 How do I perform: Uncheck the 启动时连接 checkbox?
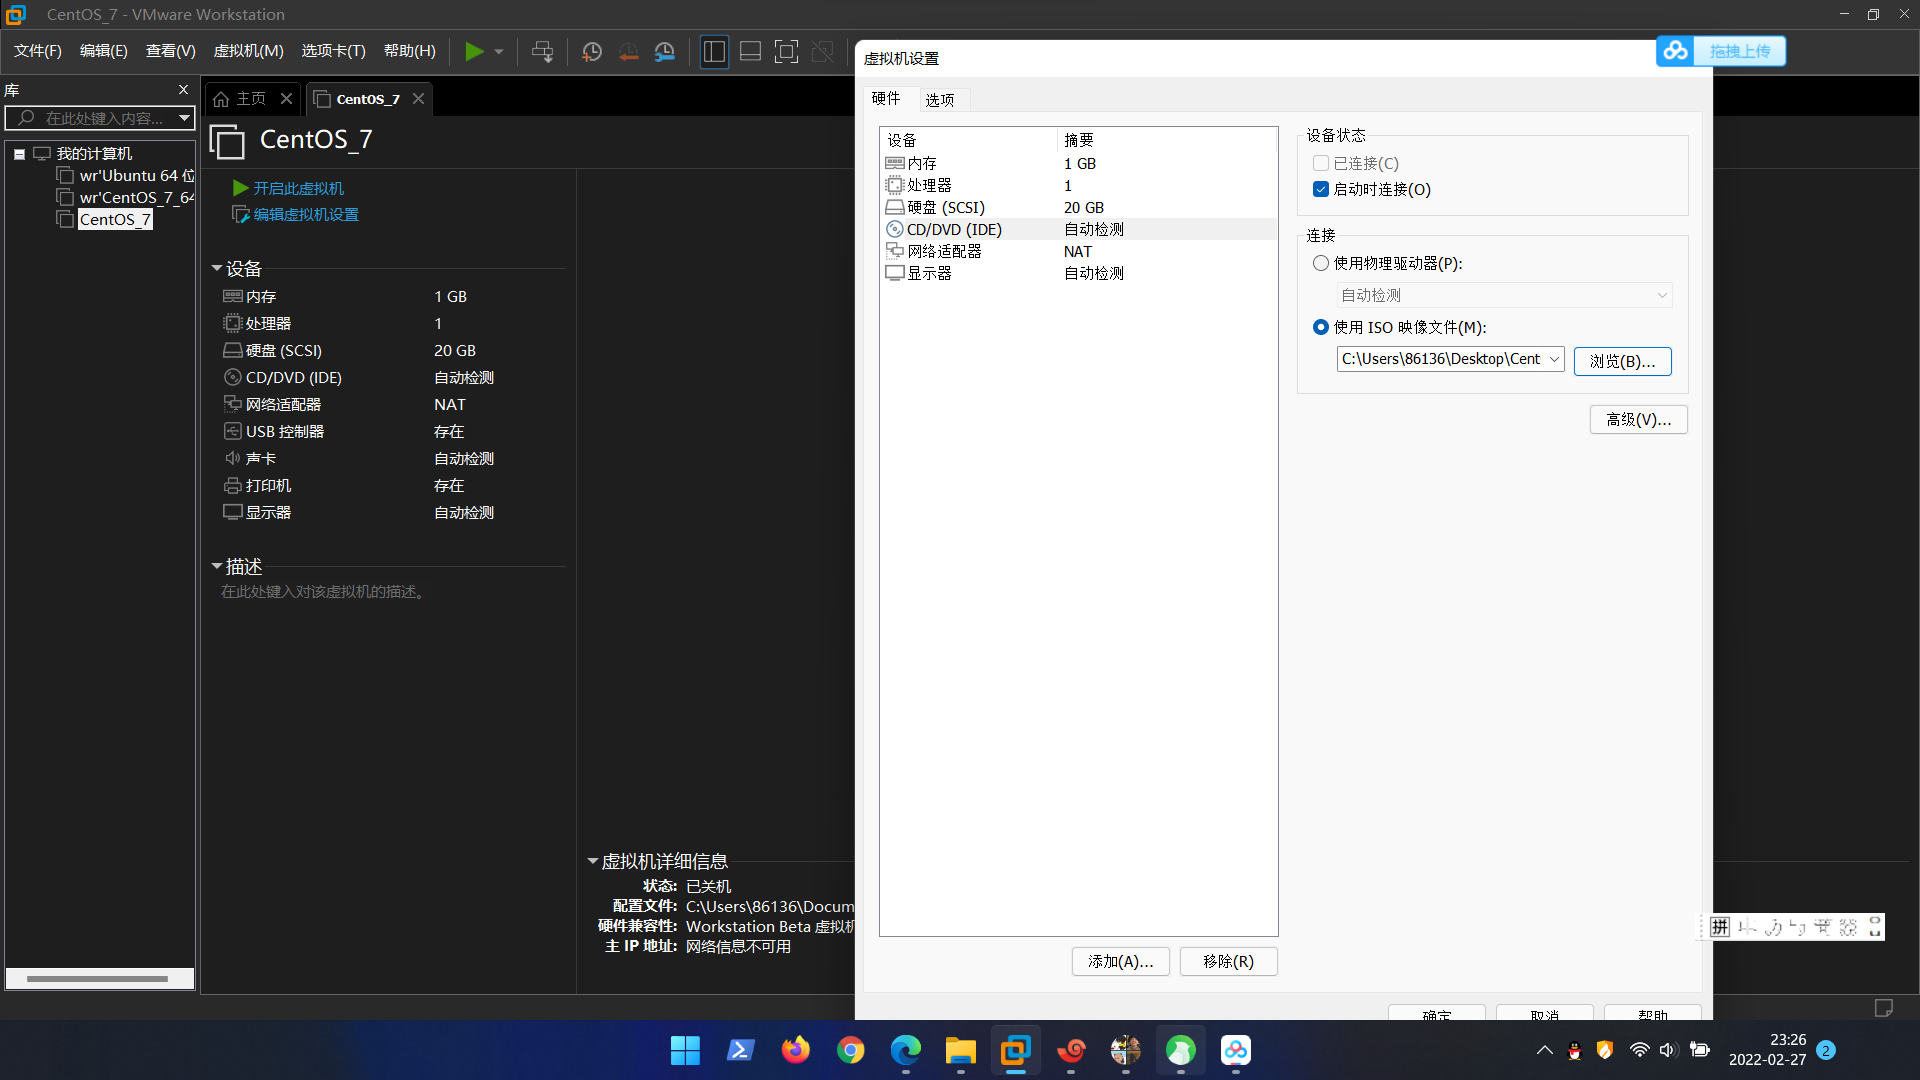point(1321,190)
